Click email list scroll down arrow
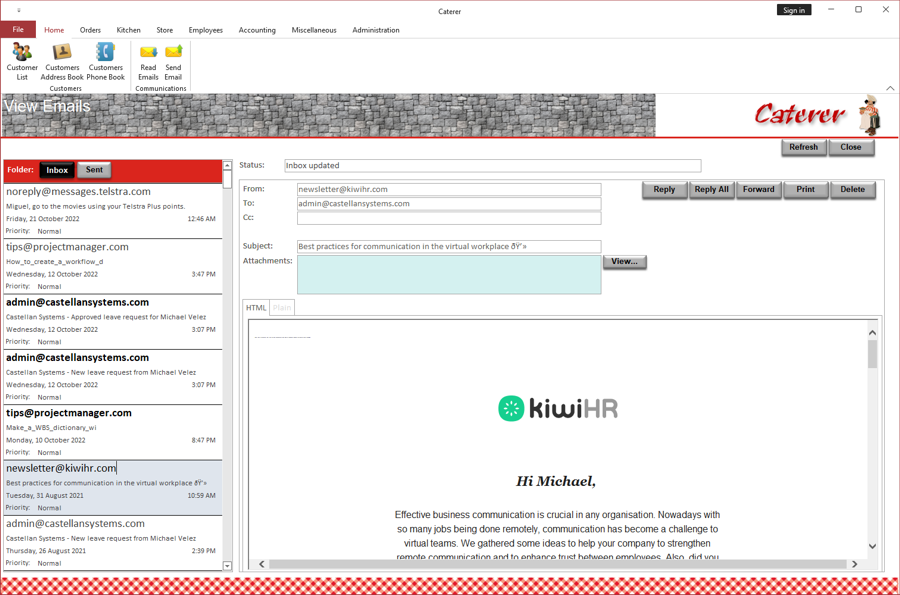The image size is (900, 595). (227, 566)
